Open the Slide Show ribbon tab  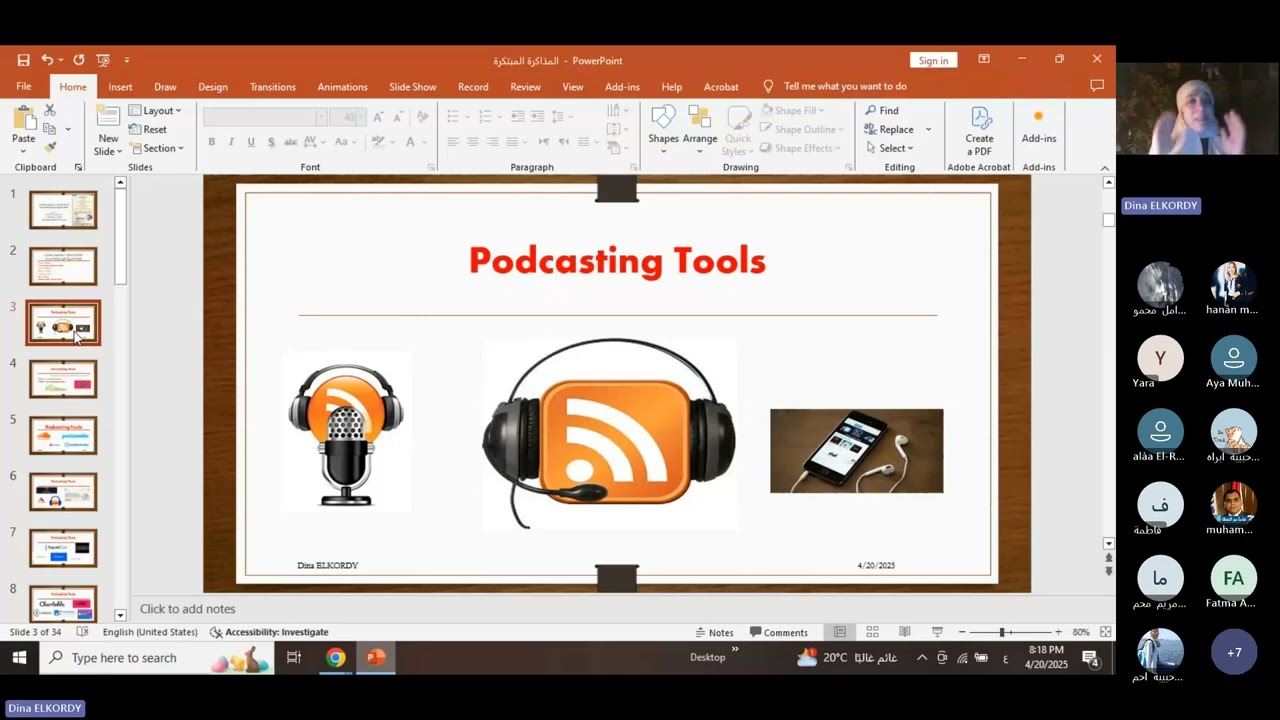pos(412,87)
